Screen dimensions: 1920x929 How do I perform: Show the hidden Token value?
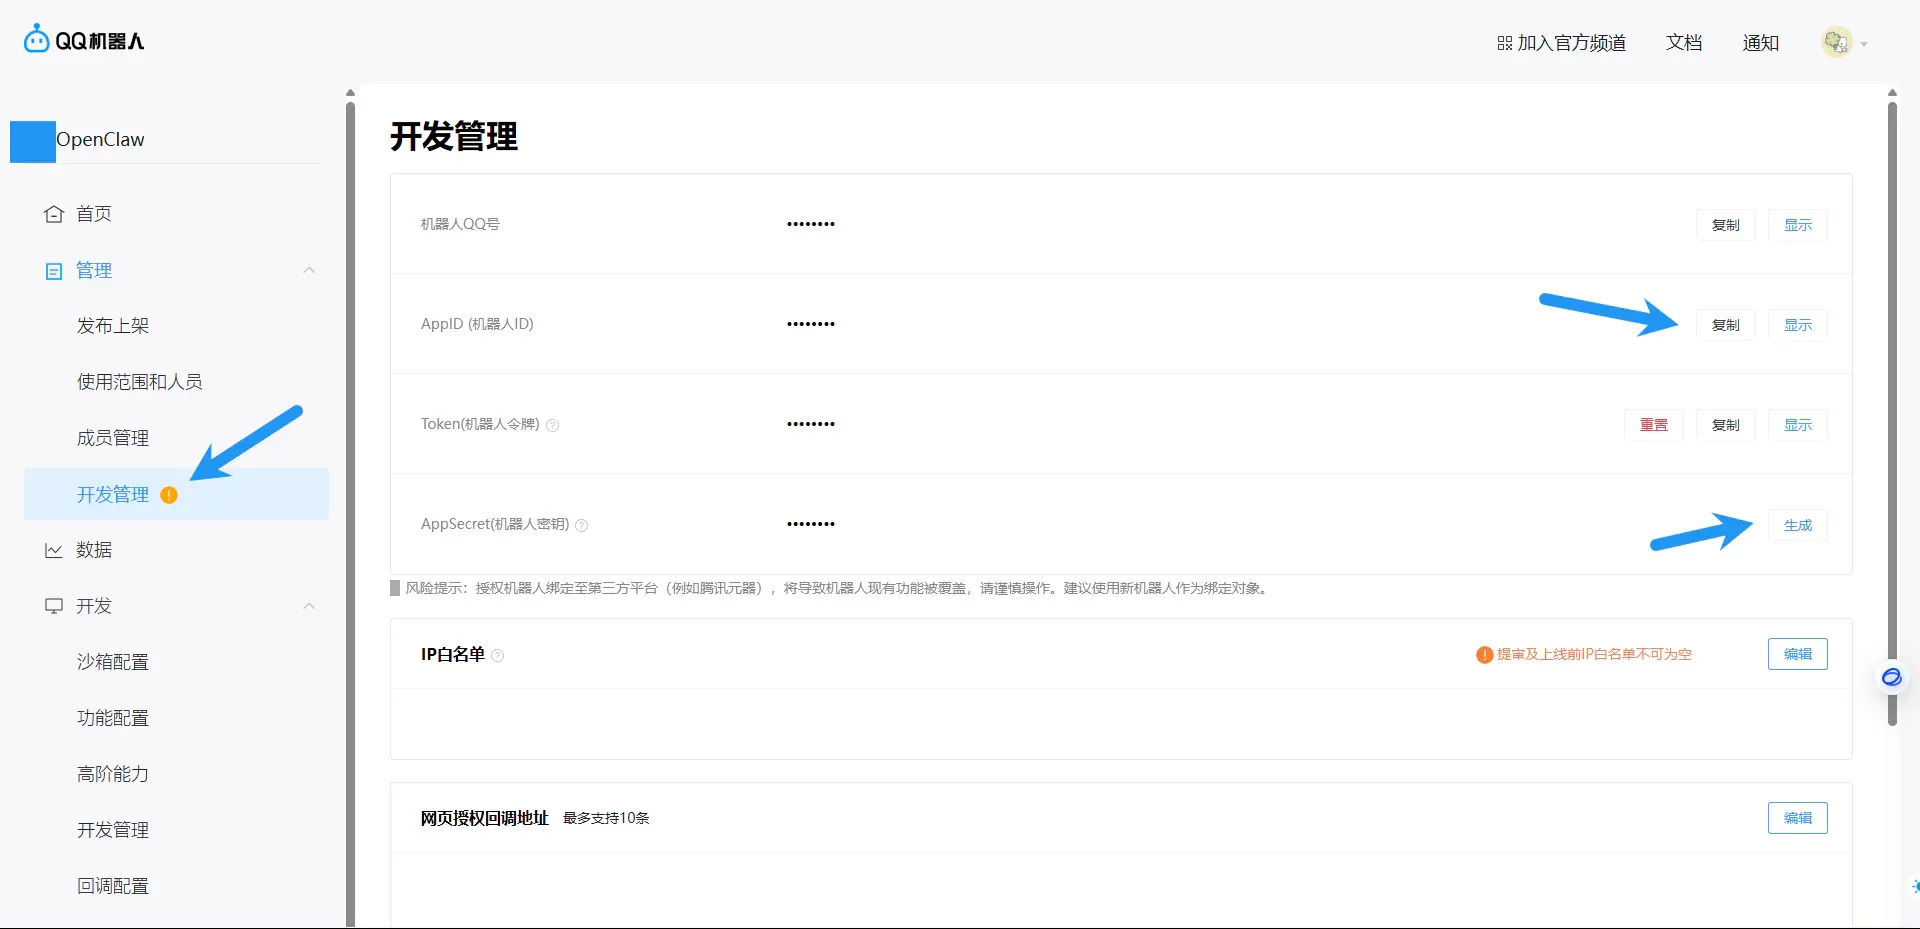(1797, 425)
